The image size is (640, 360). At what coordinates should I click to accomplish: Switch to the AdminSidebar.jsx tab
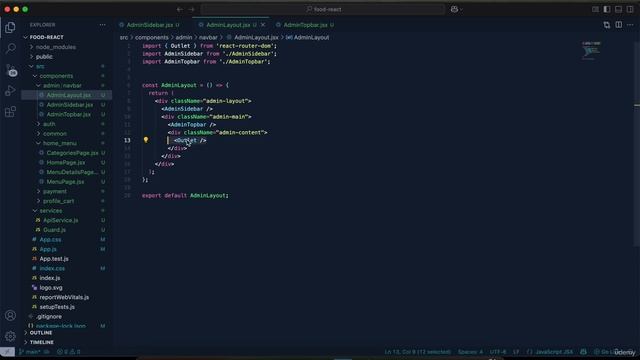click(x=149, y=25)
